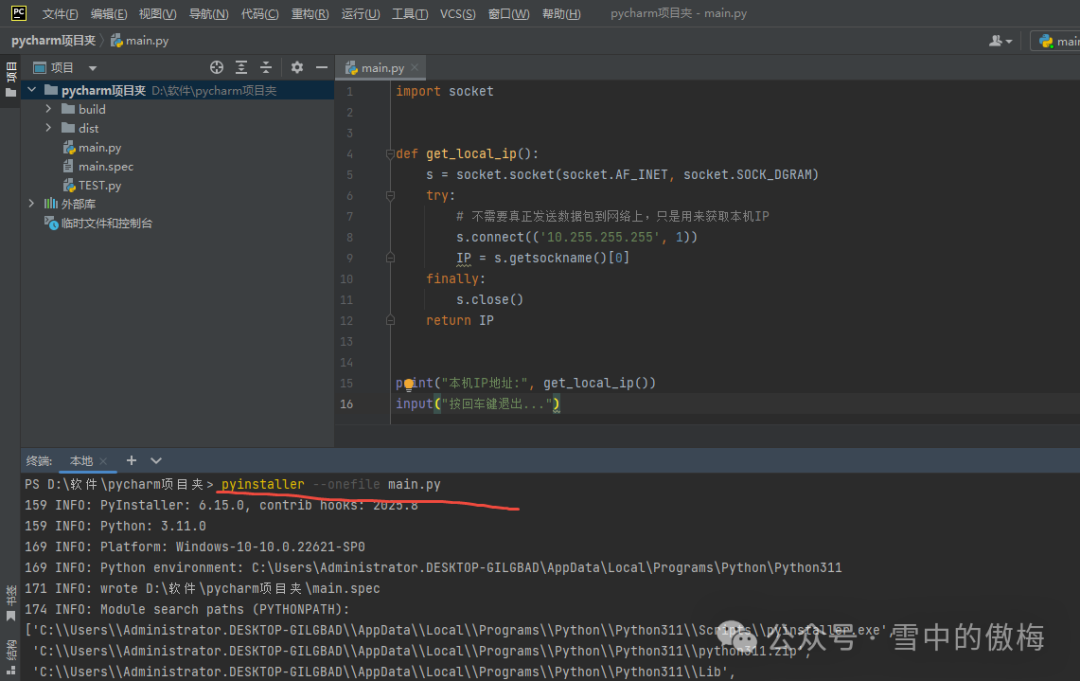Viewport: 1080px width, 681px height.
Task: Open the 窗口(W) menu
Action: 509,14
